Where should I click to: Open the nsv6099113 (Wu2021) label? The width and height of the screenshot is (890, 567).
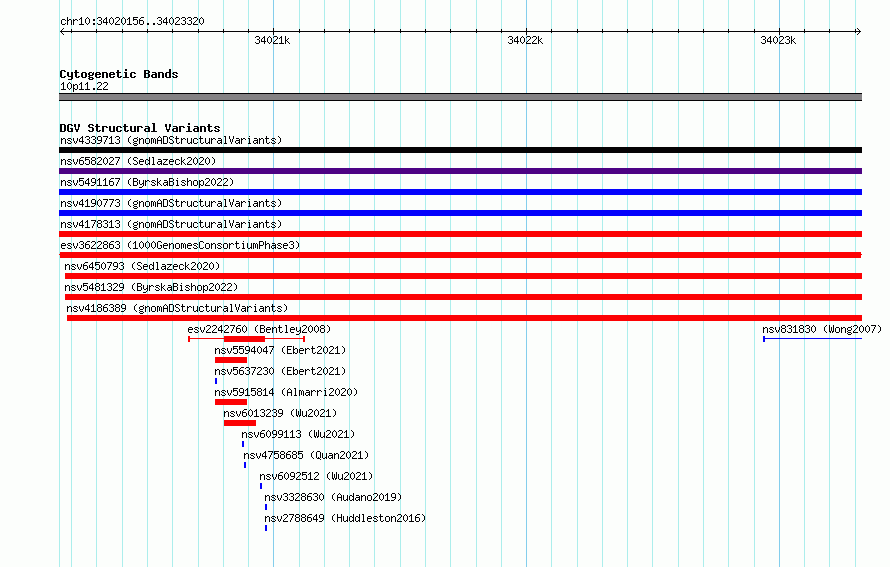pos(298,434)
